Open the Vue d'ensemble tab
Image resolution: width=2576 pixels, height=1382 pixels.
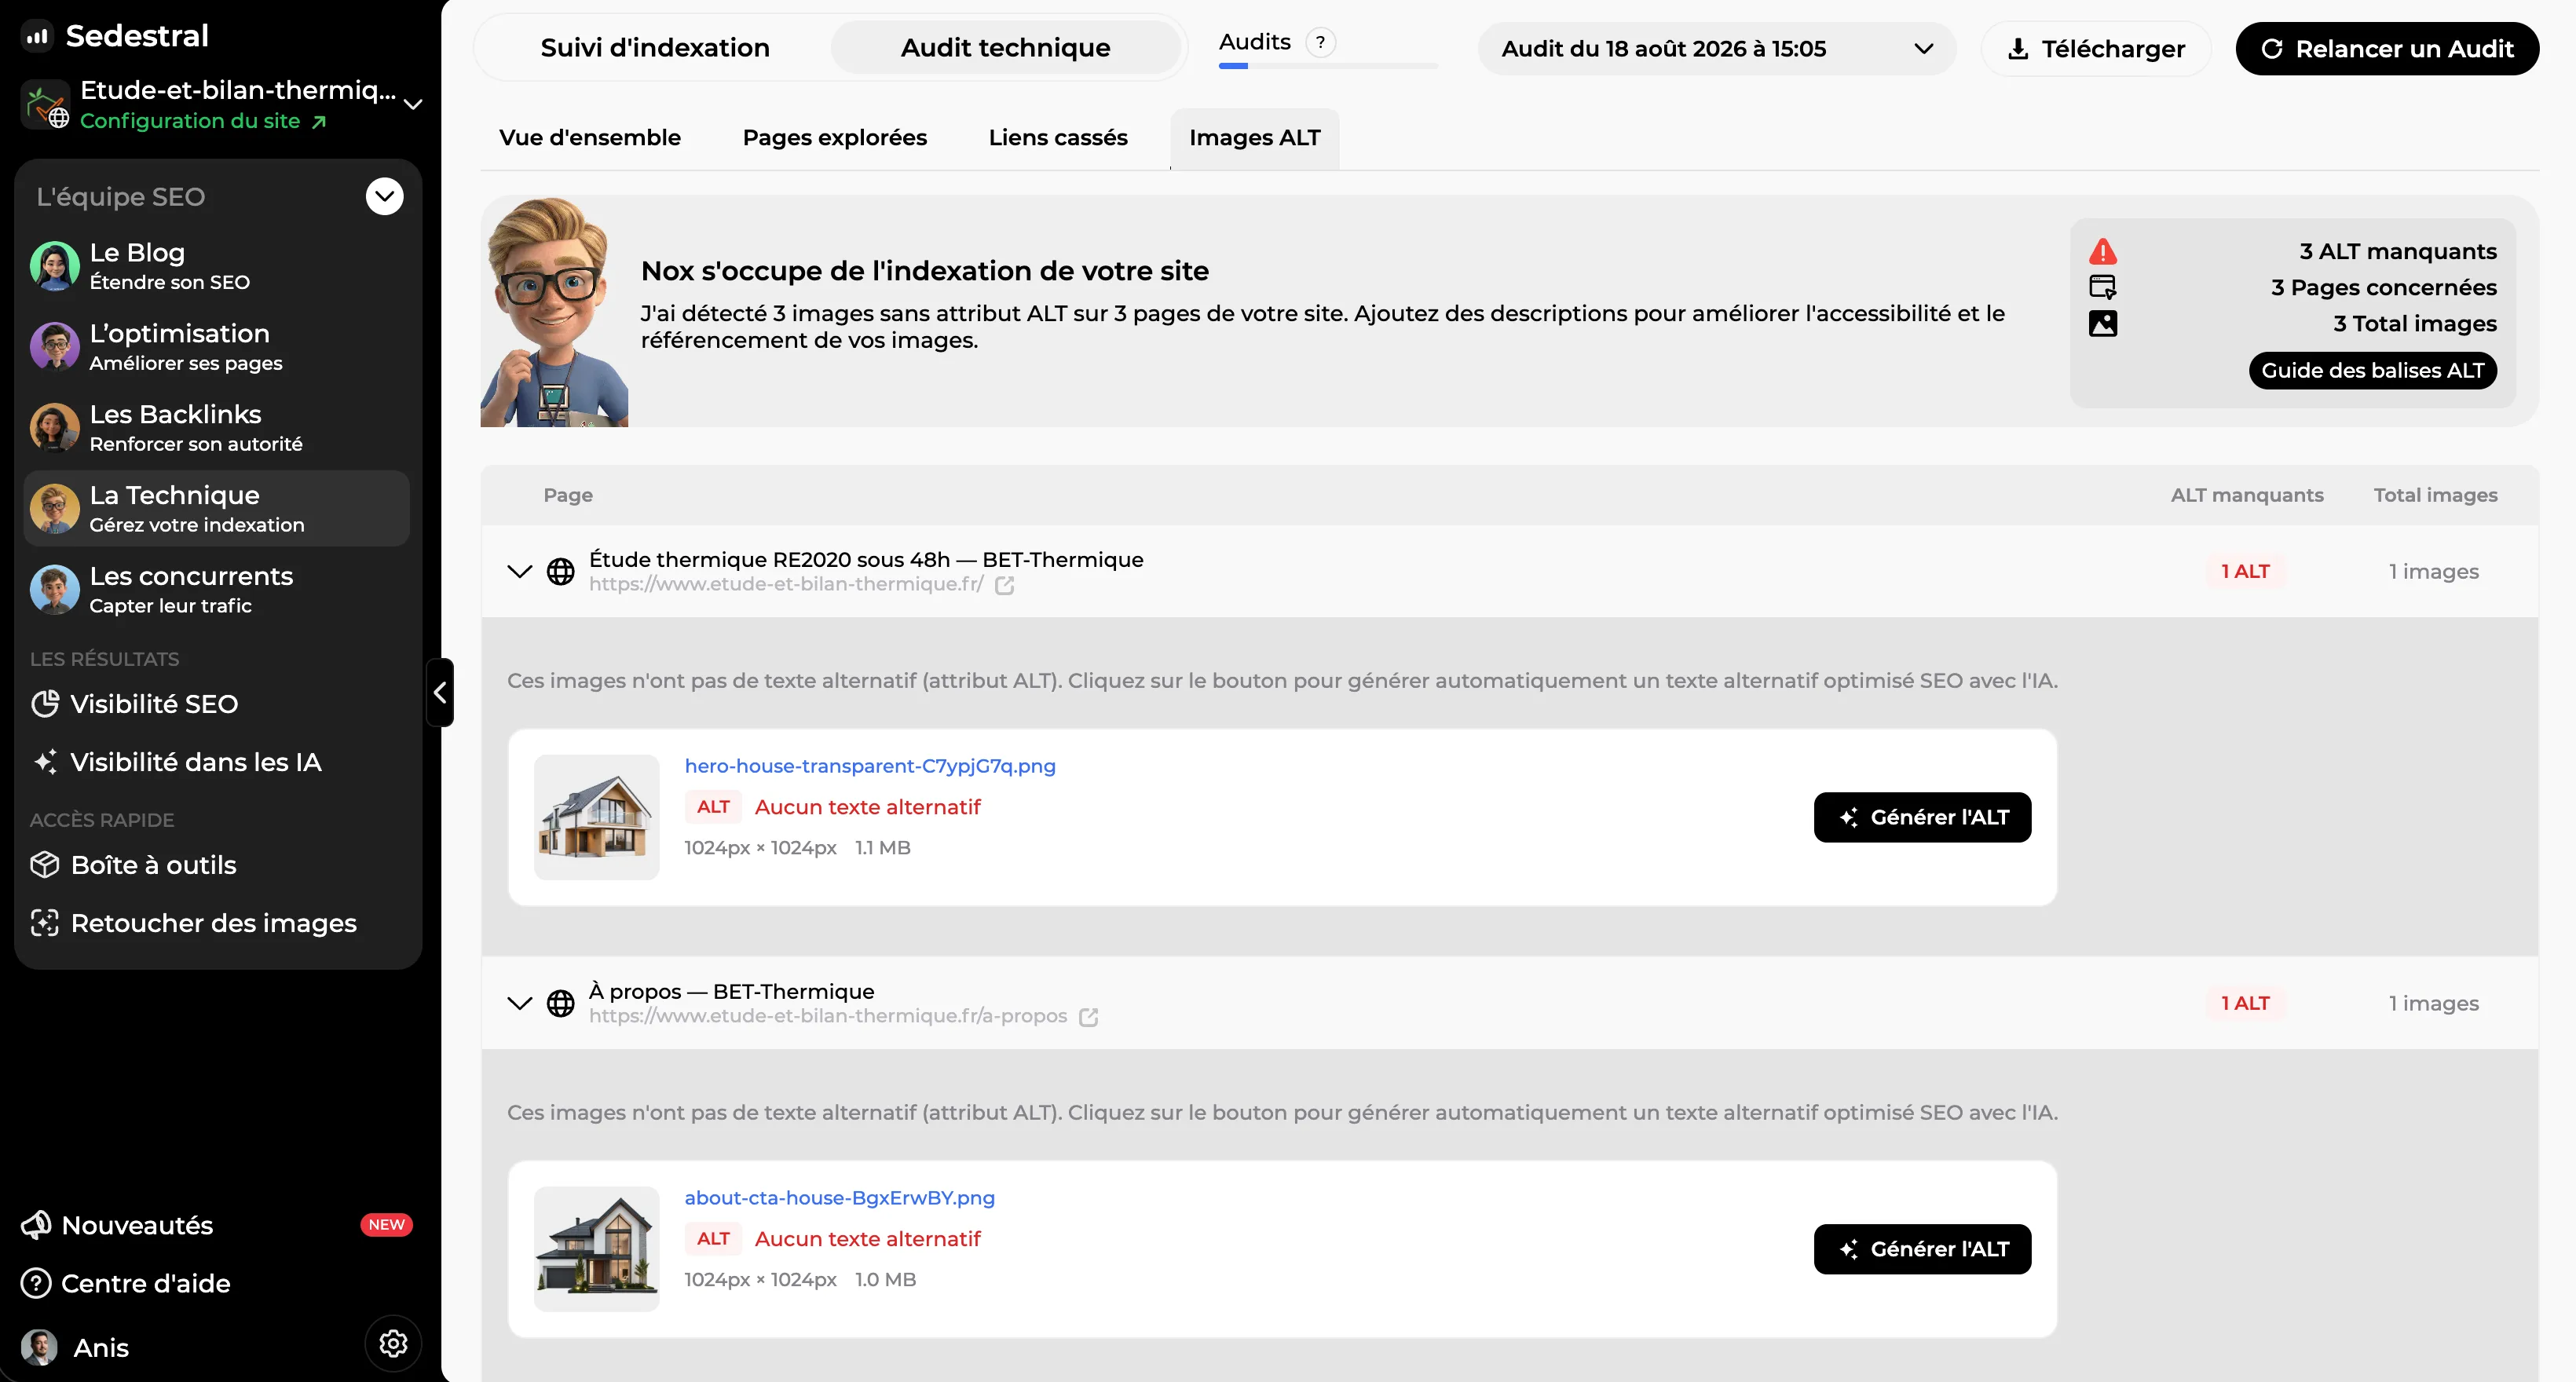click(x=590, y=138)
